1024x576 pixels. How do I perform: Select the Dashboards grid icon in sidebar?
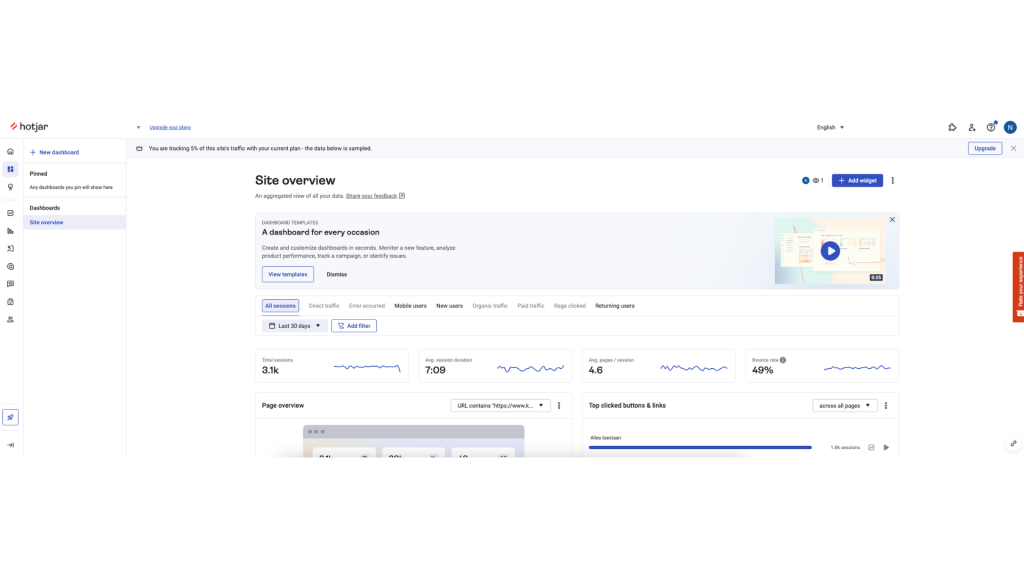click(x=10, y=169)
